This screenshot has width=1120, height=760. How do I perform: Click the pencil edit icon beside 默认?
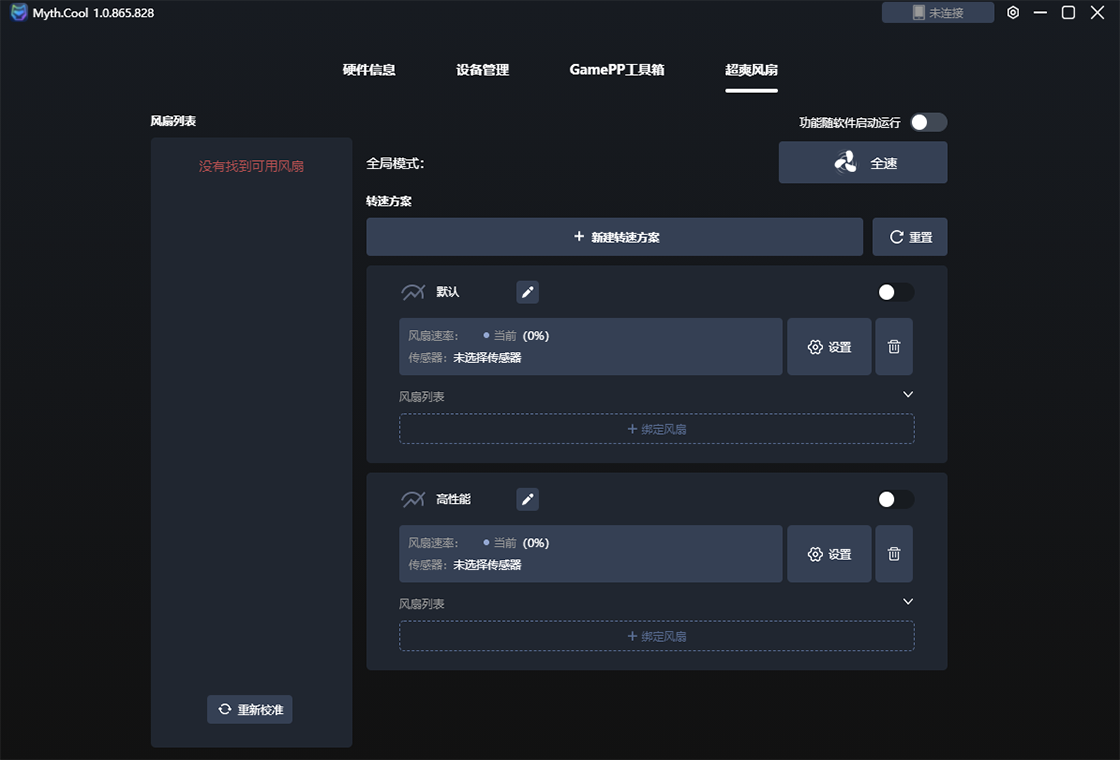tap(527, 292)
